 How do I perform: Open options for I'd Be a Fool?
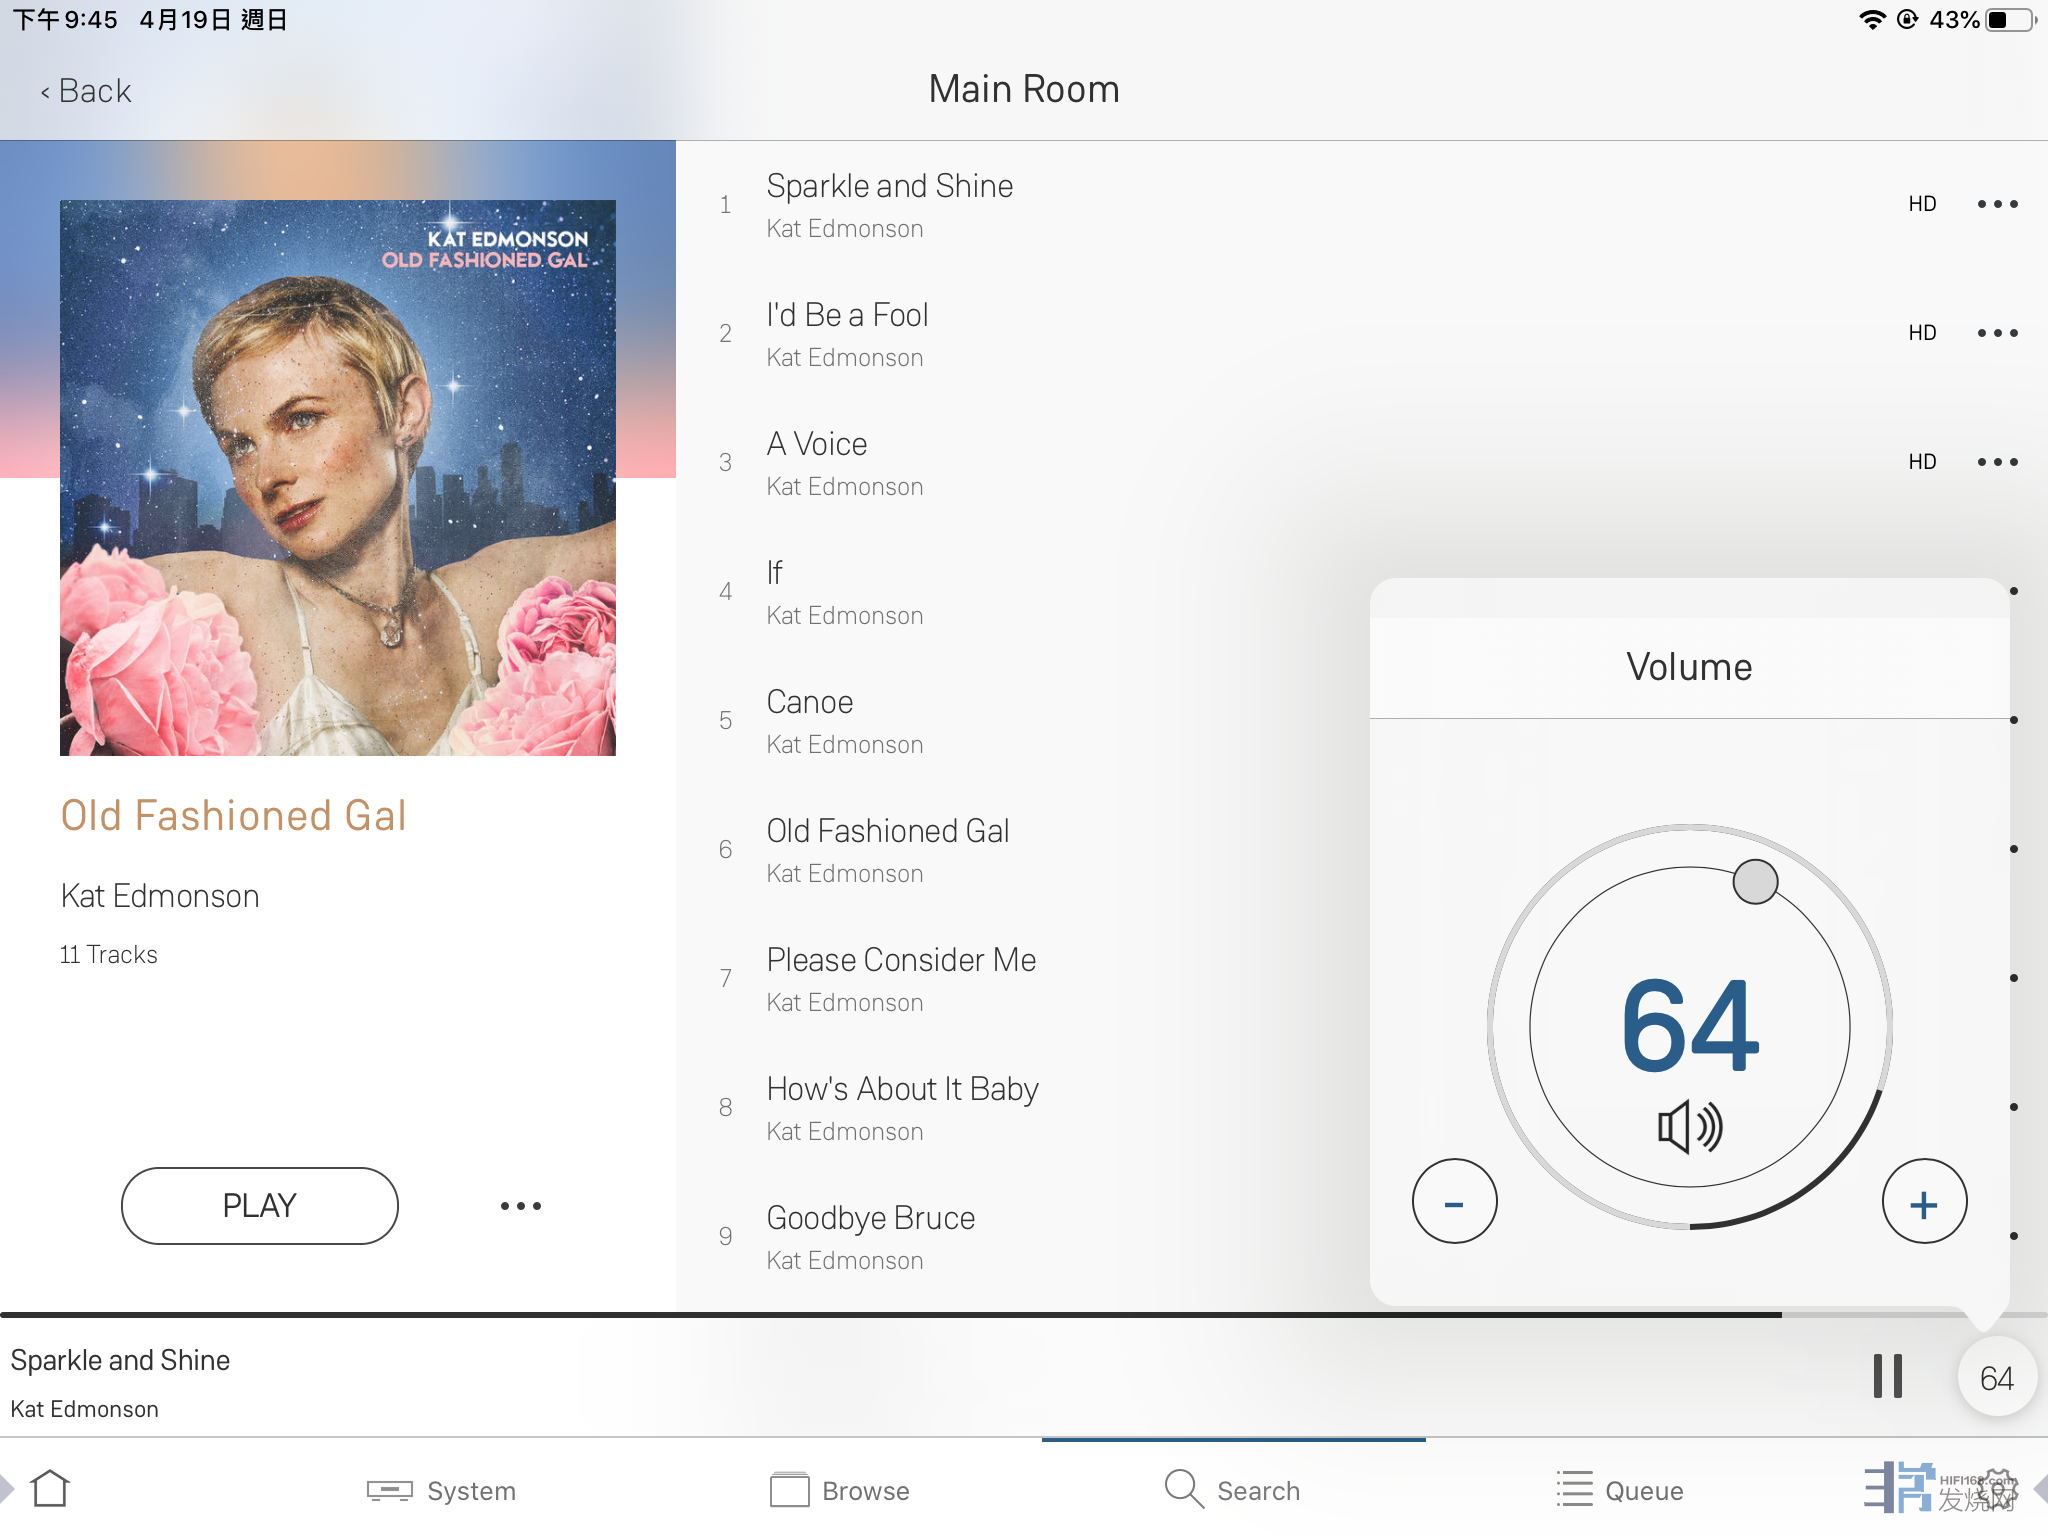coord(1997,333)
